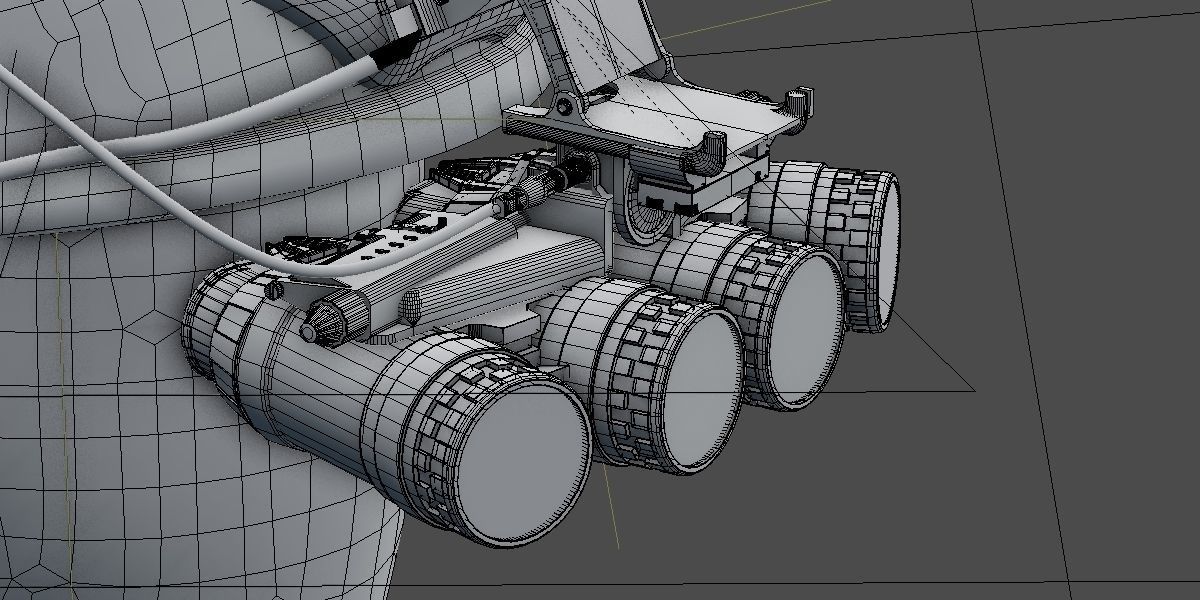Select the hinge pin on mount arm
The image size is (1200, 600).
click(x=567, y=106)
